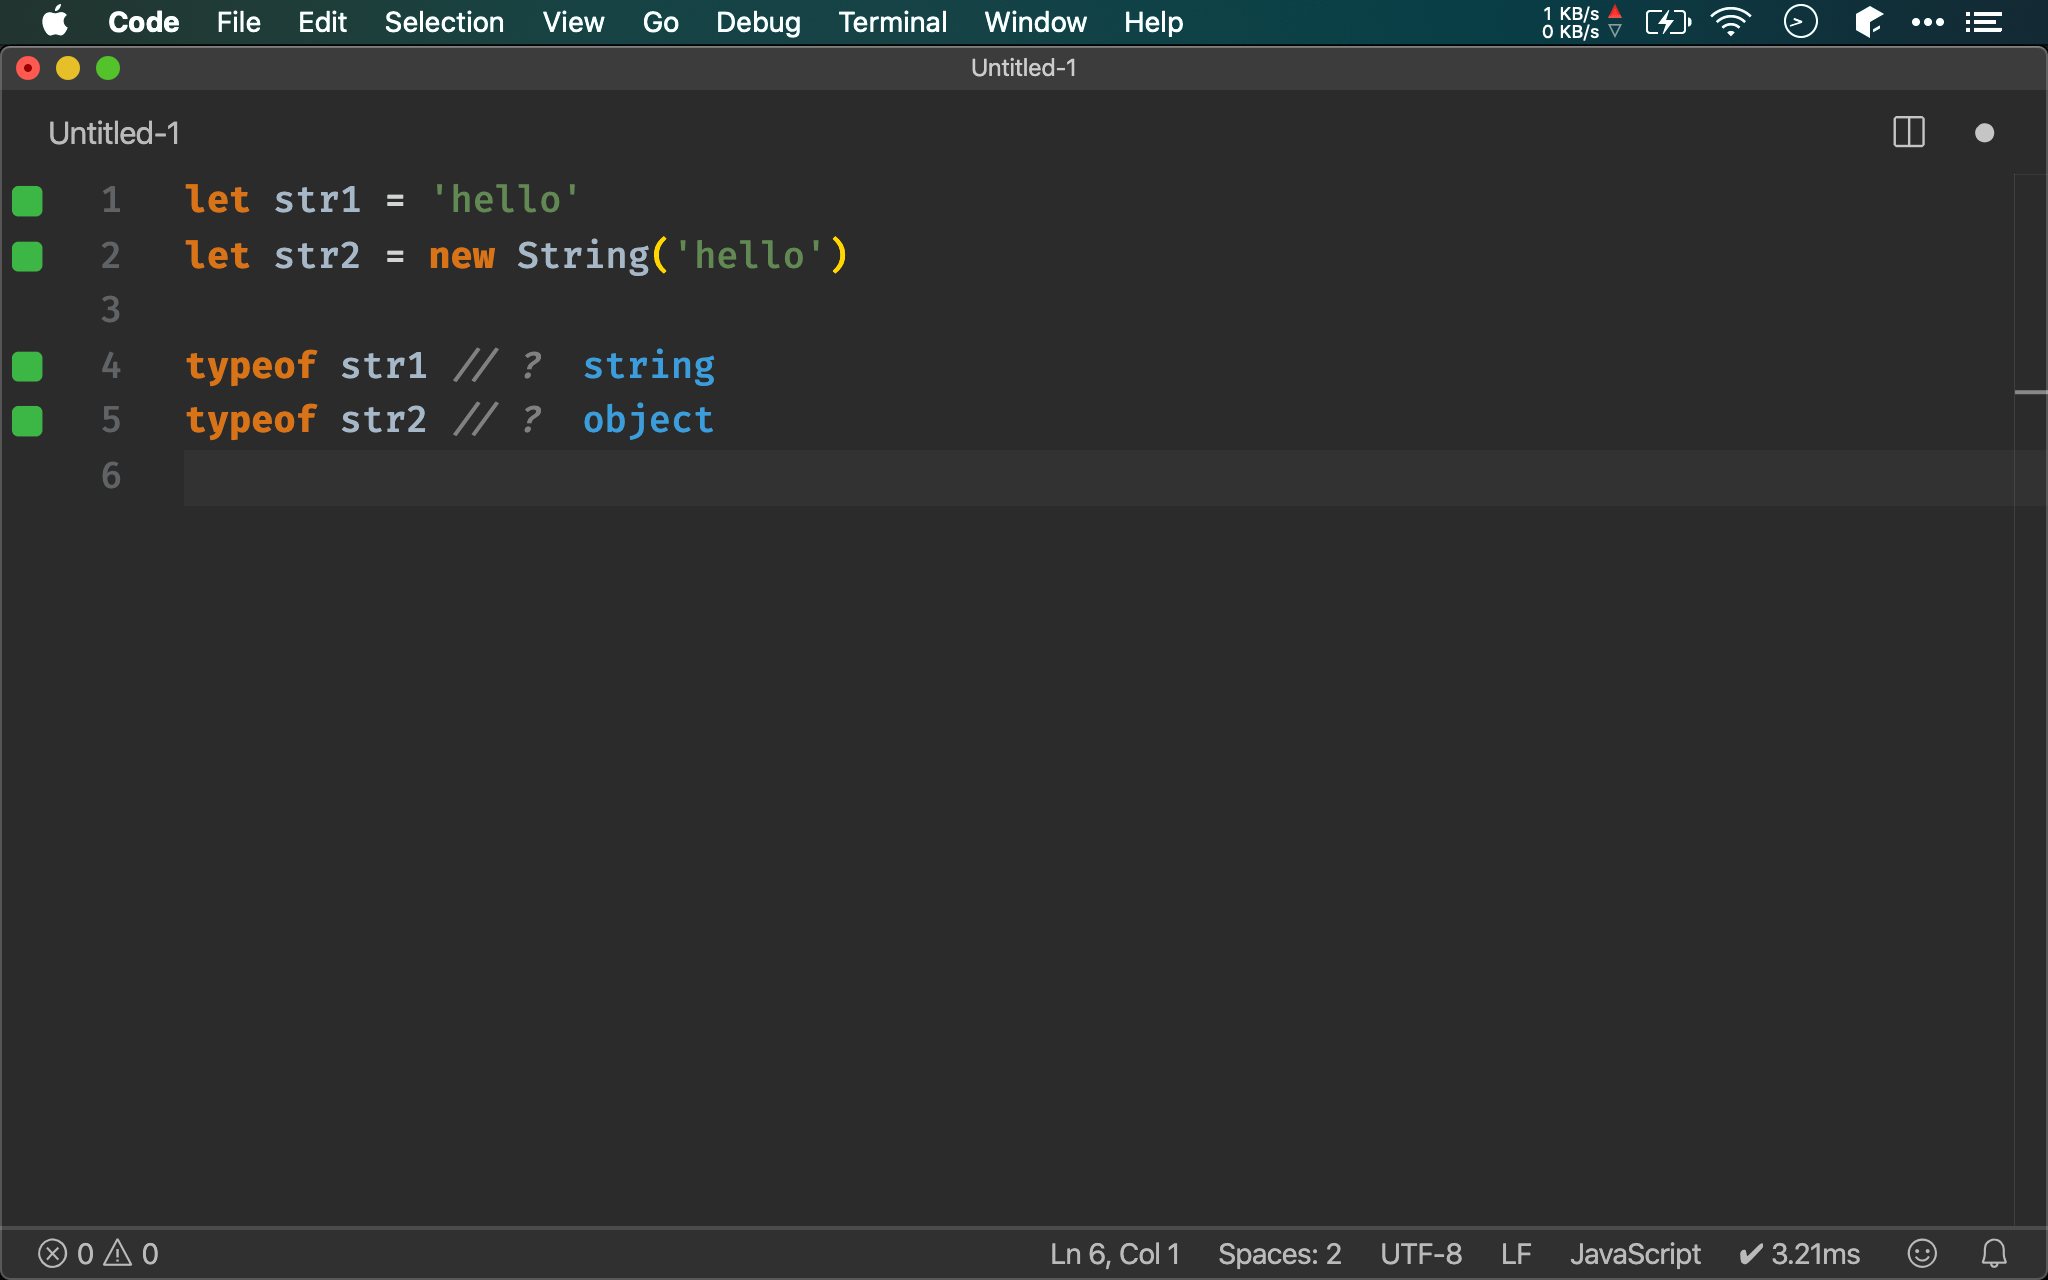Click the battery charging status icon
Viewport: 2048px width, 1280px height.
[x=1667, y=21]
